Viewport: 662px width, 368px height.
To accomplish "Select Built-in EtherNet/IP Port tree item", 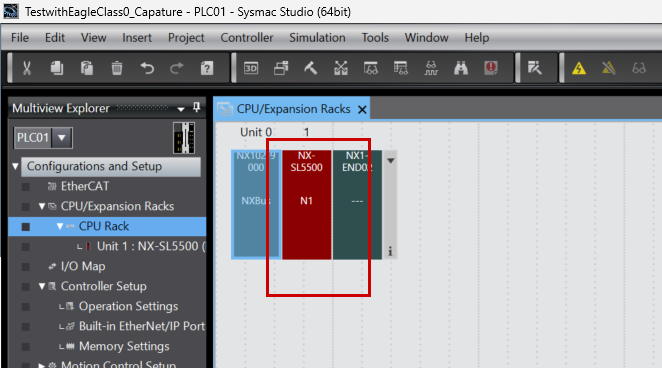I will point(142,326).
